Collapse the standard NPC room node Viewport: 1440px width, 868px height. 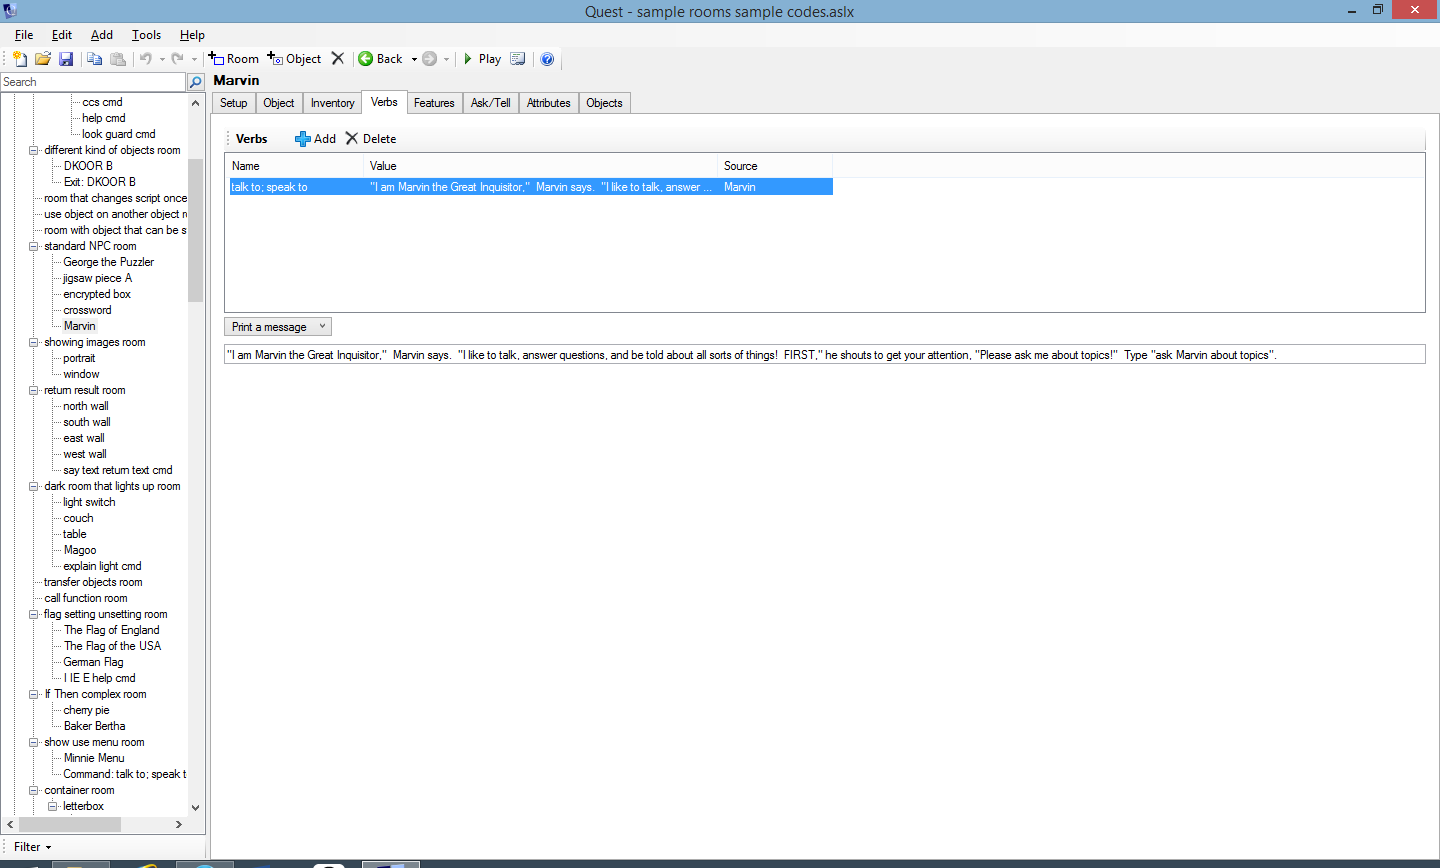pos(33,246)
